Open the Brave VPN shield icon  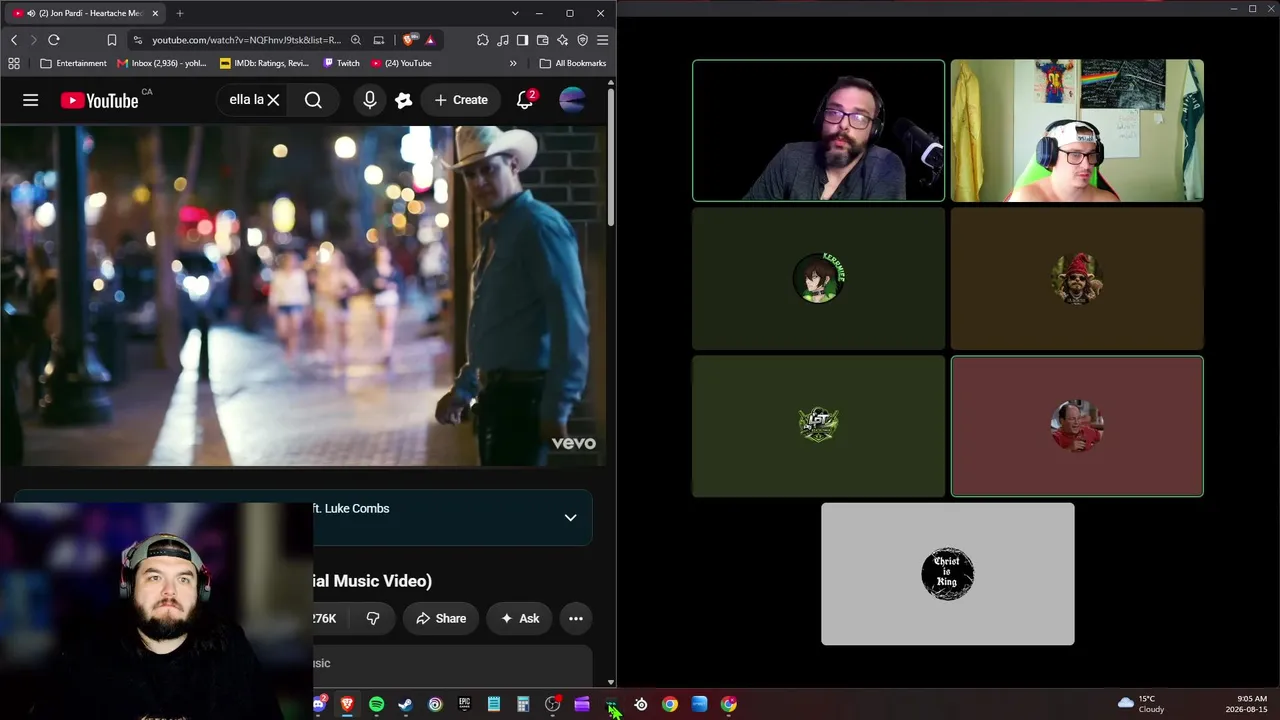[582, 40]
